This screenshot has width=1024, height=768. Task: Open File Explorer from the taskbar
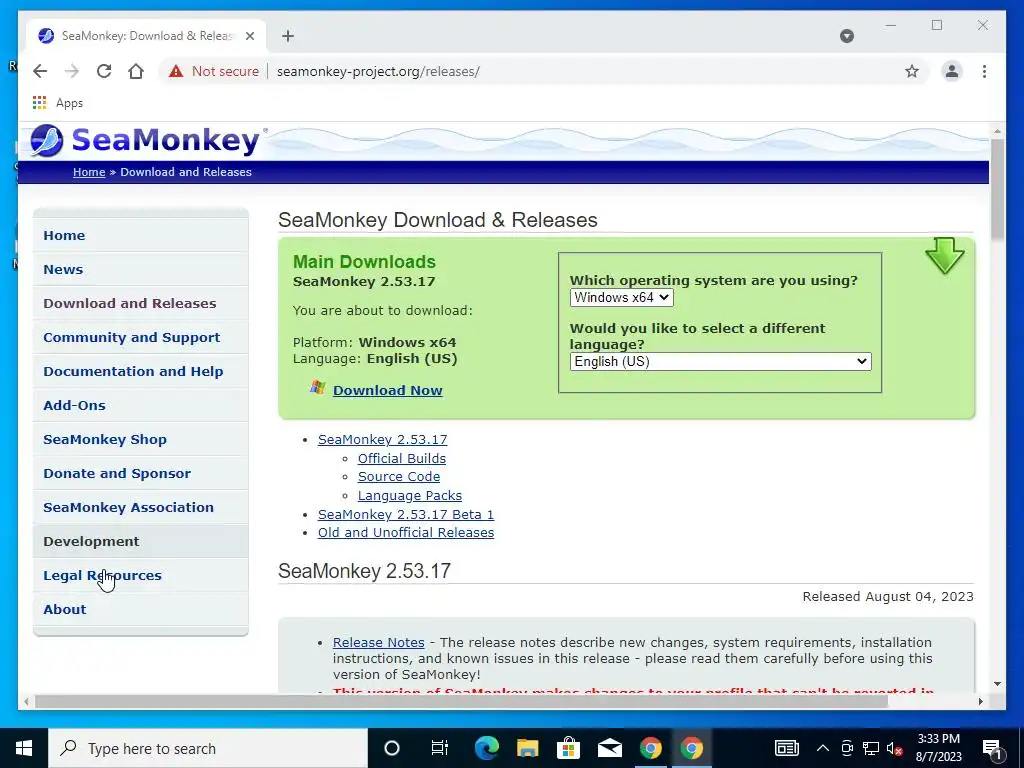(x=528, y=748)
